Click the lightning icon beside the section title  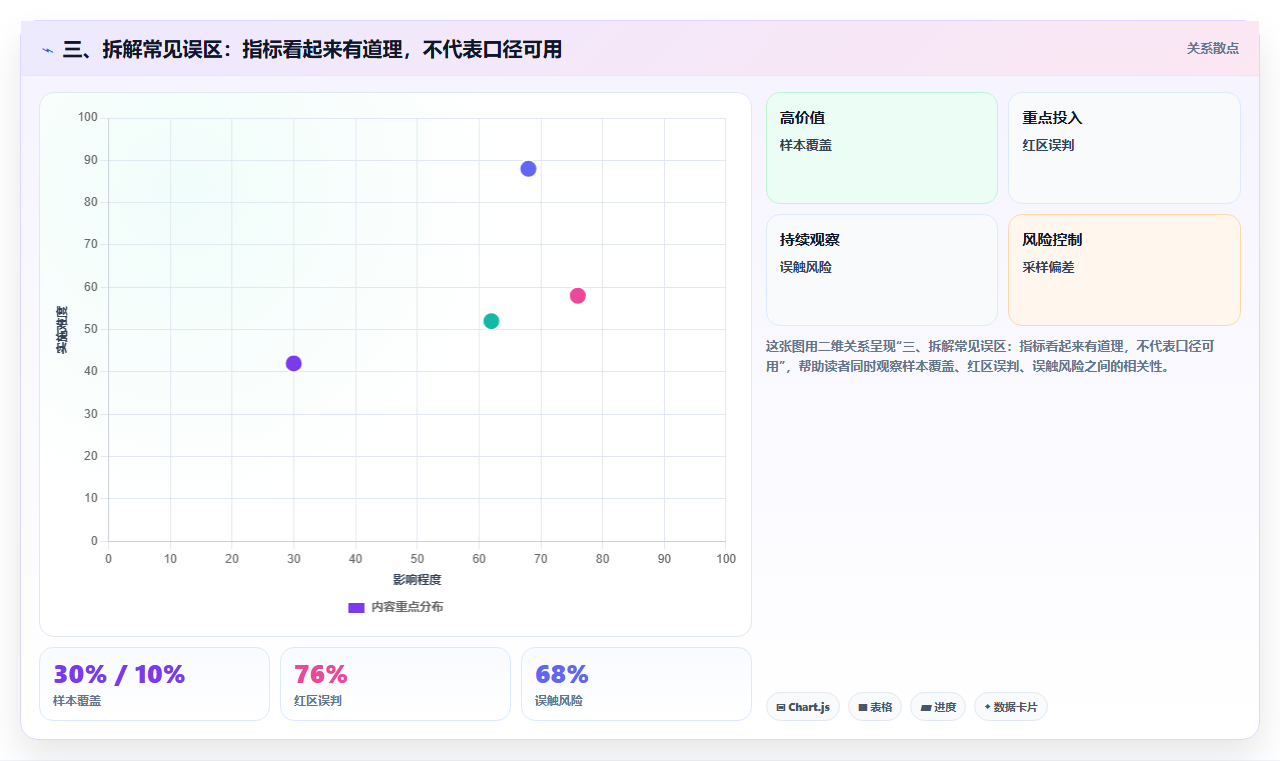(48, 50)
